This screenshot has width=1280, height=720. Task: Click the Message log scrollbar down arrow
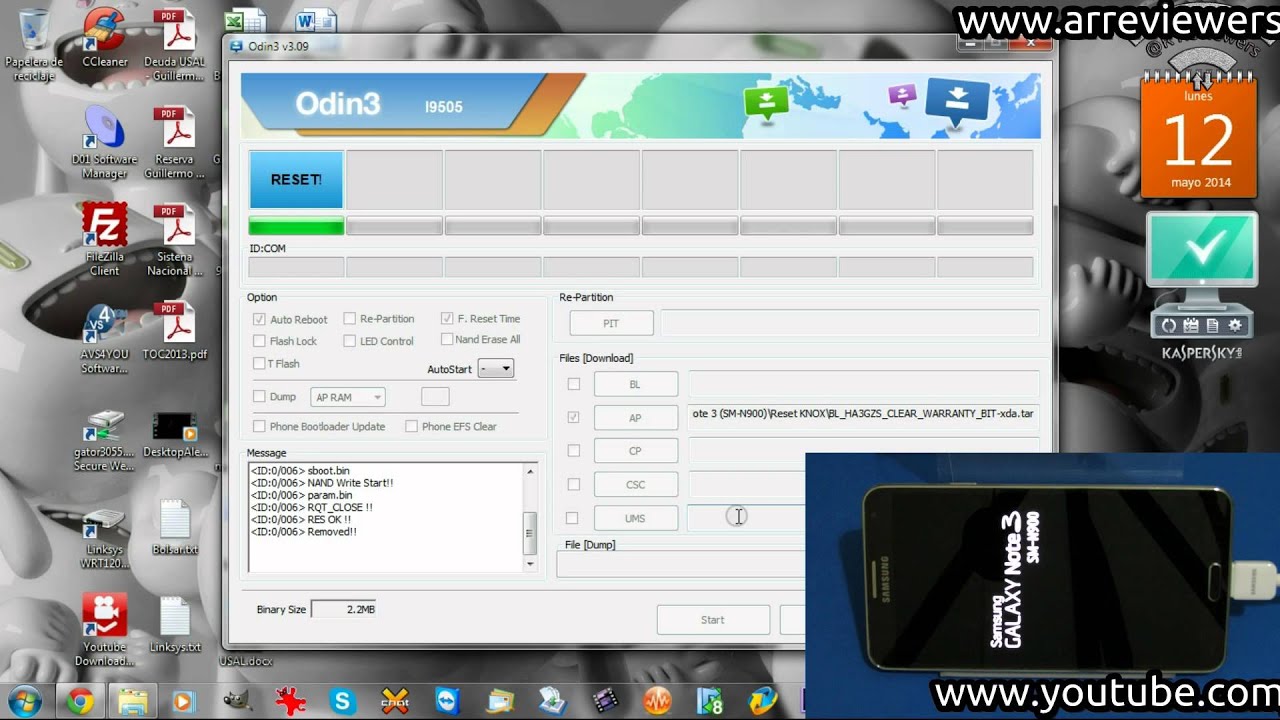tap(530, 564)
